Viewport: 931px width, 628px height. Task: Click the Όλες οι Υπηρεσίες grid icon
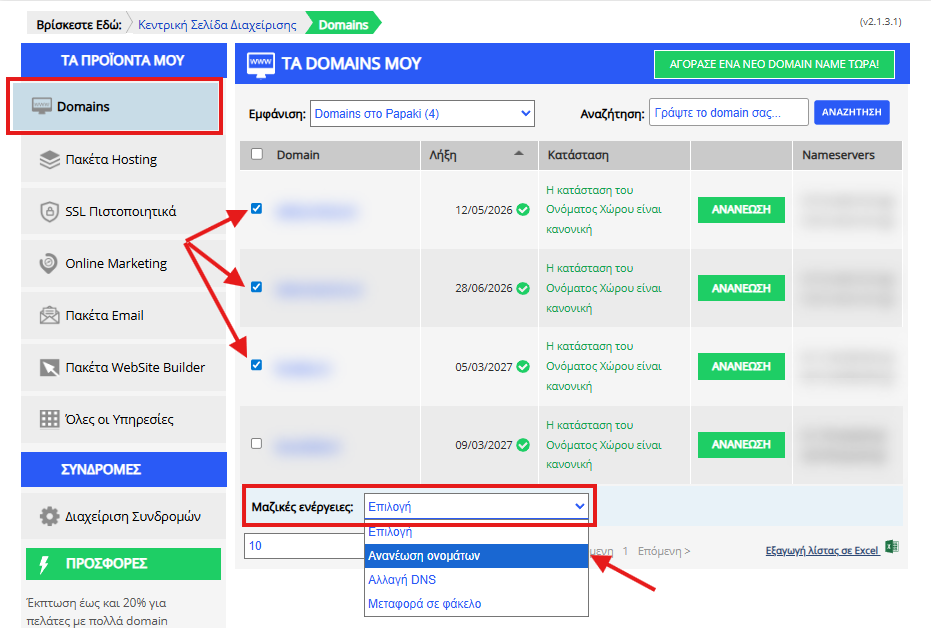click(50, 419)
